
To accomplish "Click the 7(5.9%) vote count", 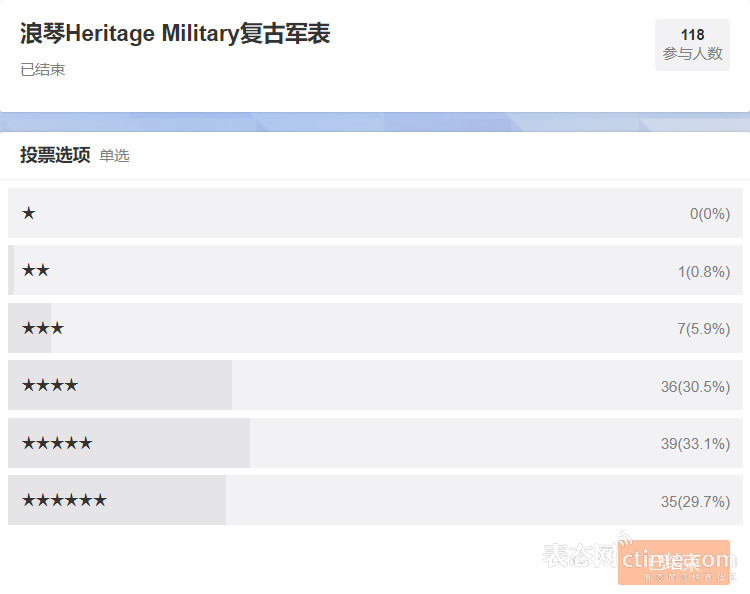I will click(703, 329).
